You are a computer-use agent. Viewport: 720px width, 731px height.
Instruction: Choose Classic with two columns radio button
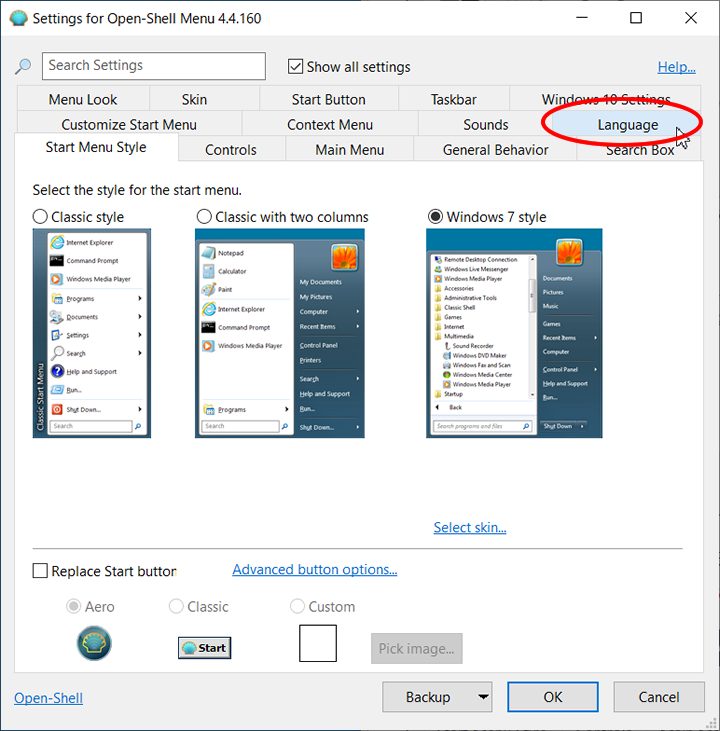(204, 216)
